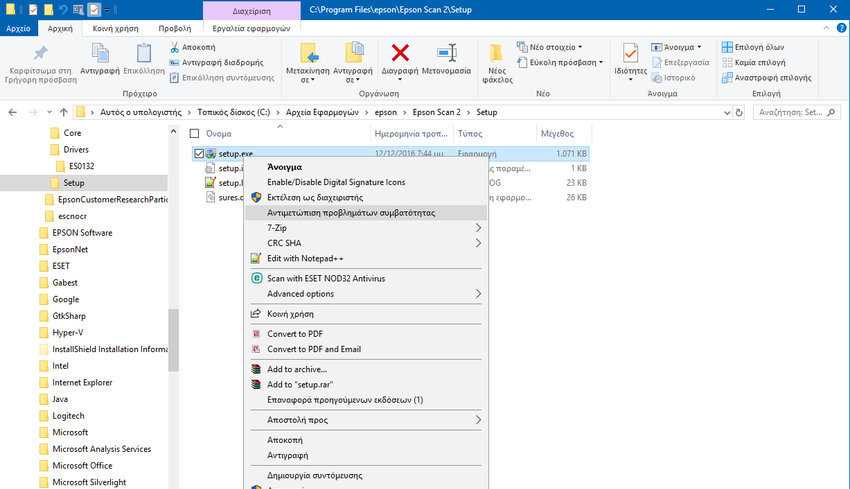The image size is (850, 489).
Task: Click Pin to Quick access (Καρφίτσωμα) icon
Action: [x=41, y=53]
